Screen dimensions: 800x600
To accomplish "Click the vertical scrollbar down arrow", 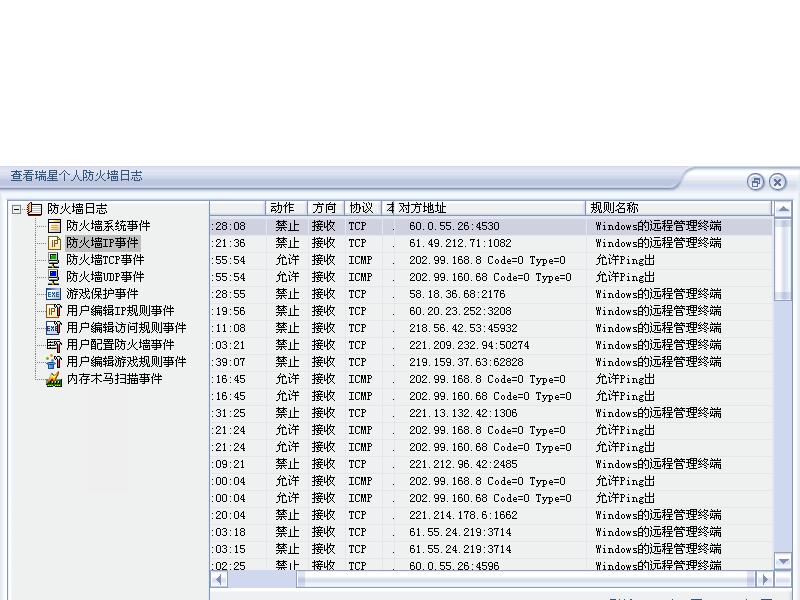I will 783,561.
